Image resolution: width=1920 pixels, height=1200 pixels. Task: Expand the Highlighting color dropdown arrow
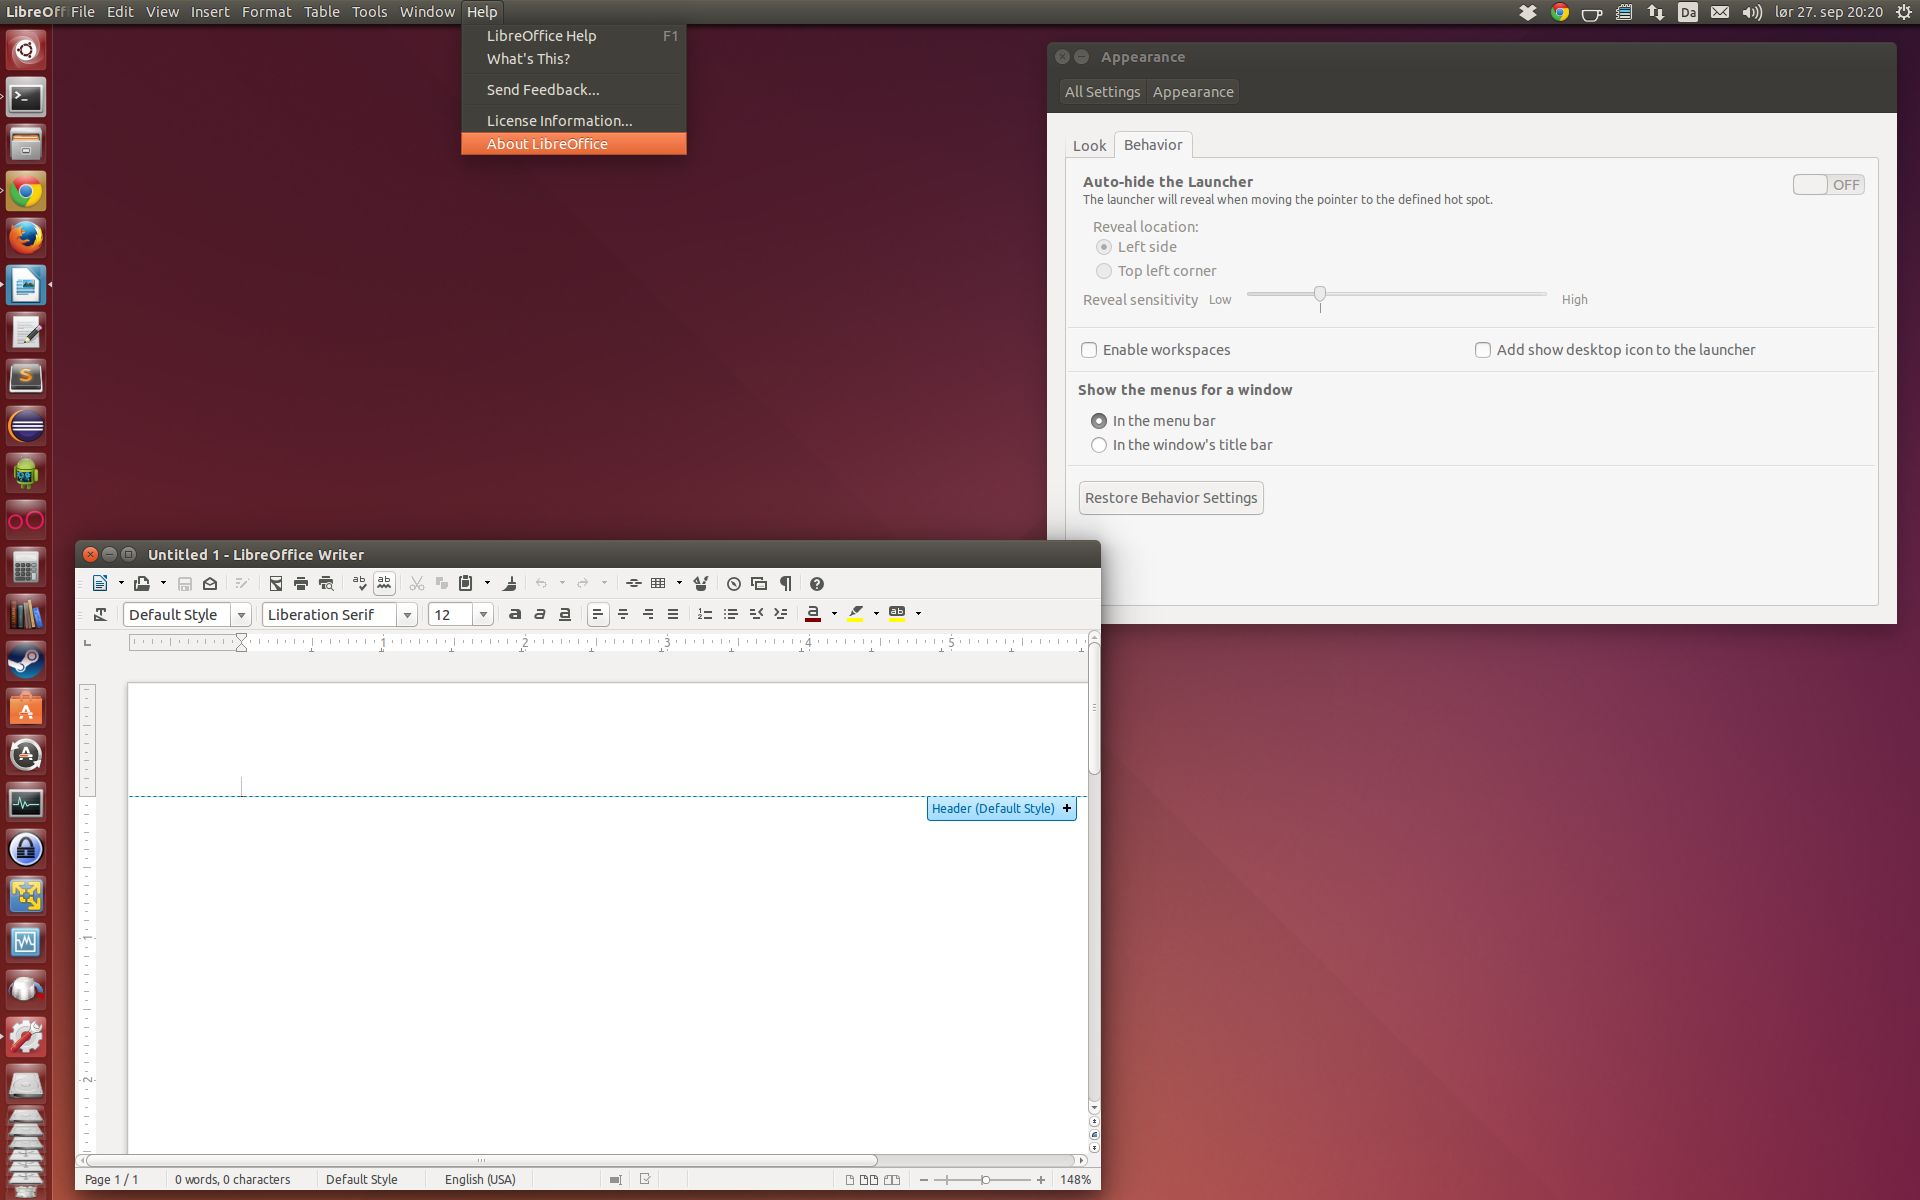pyautogui.click(x=876, y=614)
